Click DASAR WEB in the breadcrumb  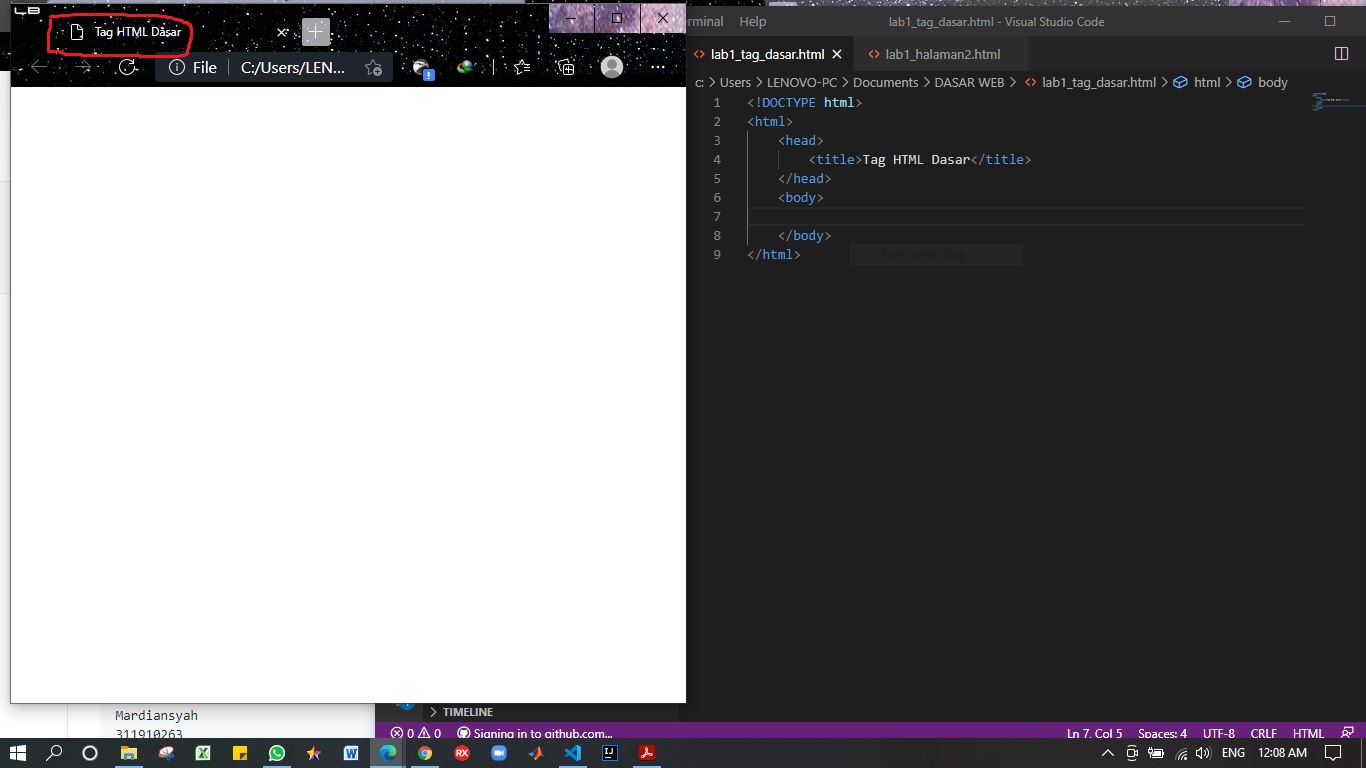tap(969, 82)
